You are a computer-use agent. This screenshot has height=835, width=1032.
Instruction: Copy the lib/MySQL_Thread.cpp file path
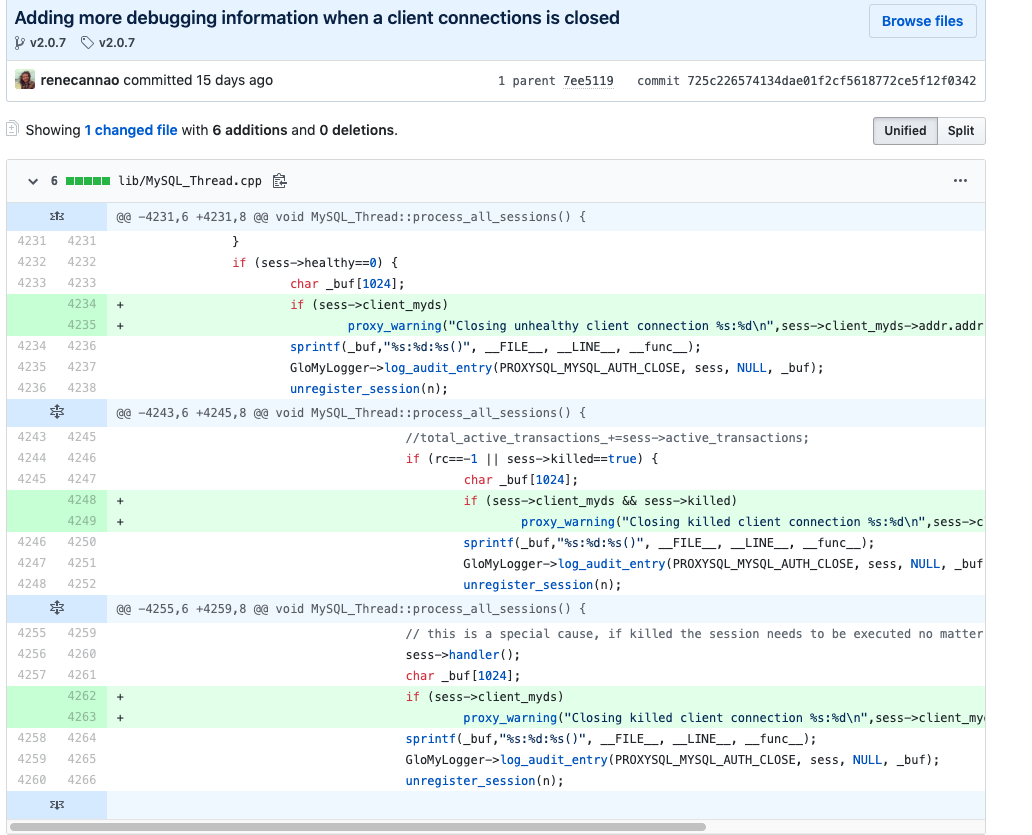coord(279,181)
